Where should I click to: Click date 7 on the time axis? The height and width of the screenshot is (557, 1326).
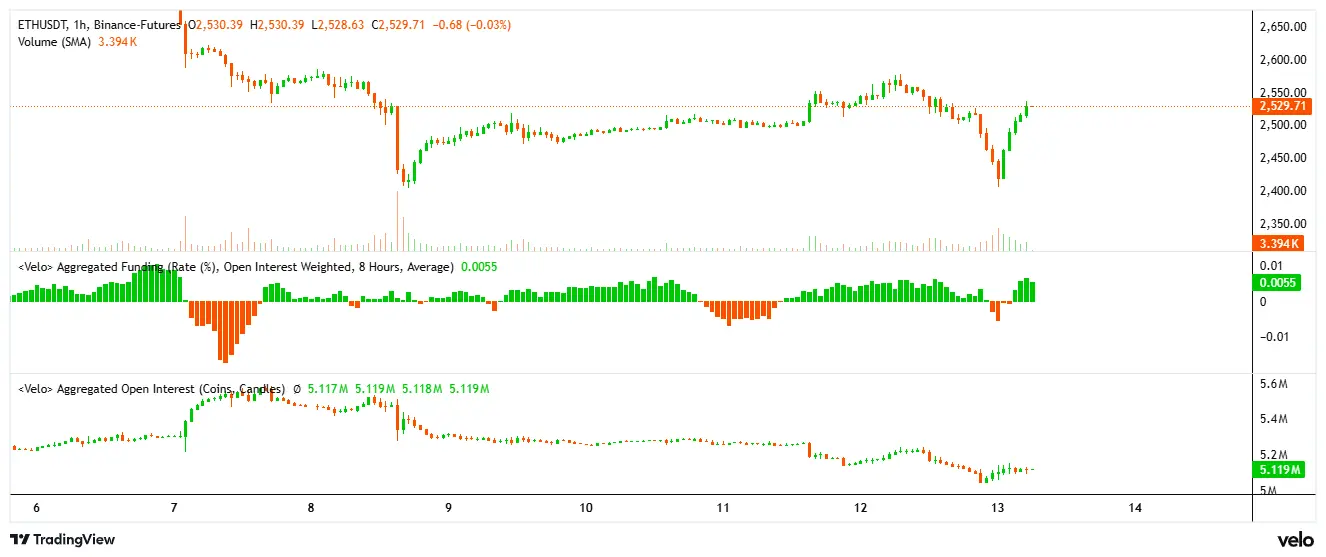(174, 508)
